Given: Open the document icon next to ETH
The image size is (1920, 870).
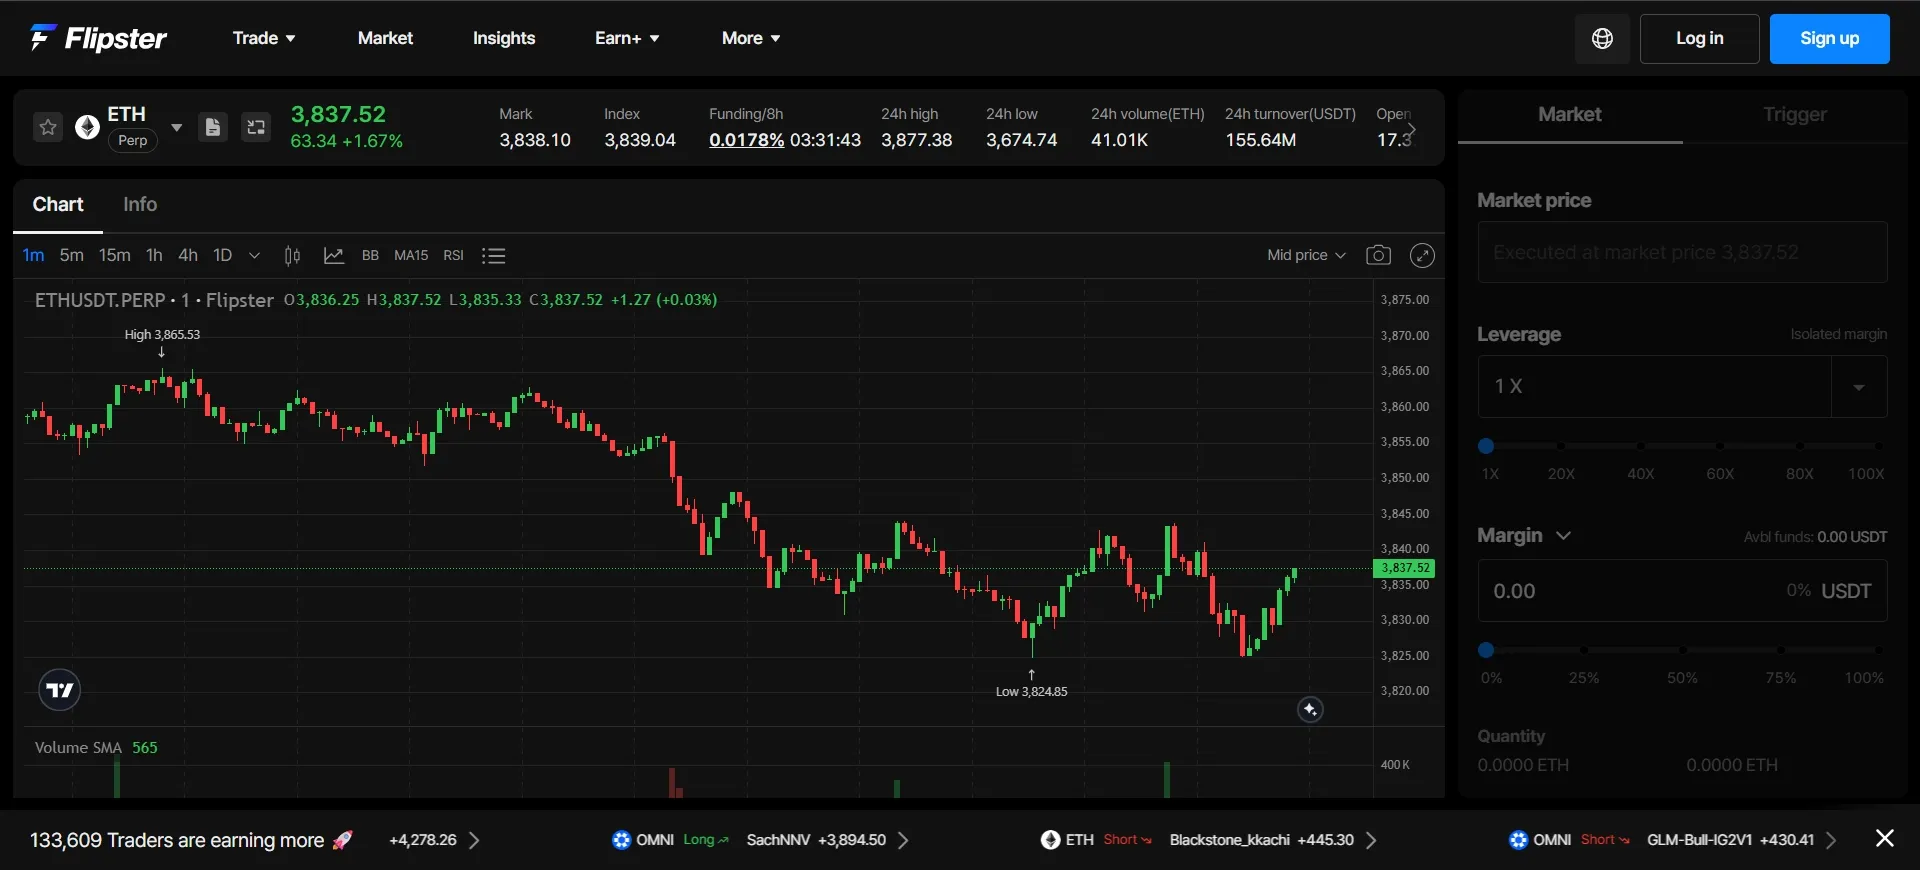Looking at the screenshot, I should click(213, 127).
